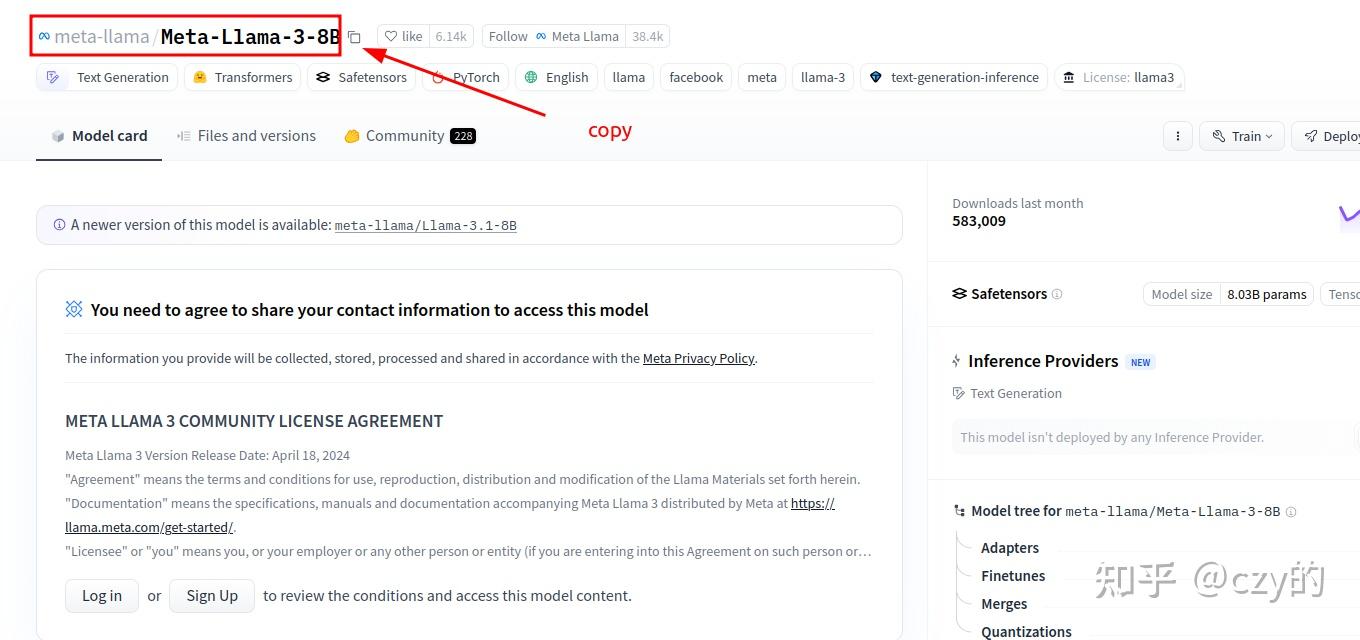Click the like heart button

coord(404,36)
